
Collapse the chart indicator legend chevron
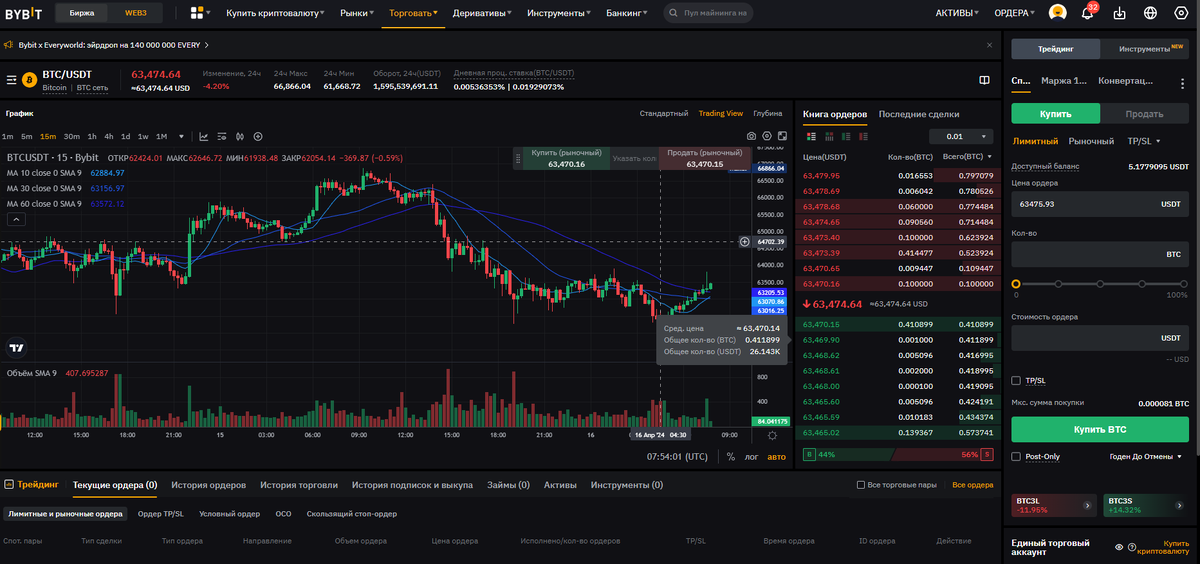click(x=16, y=218)
